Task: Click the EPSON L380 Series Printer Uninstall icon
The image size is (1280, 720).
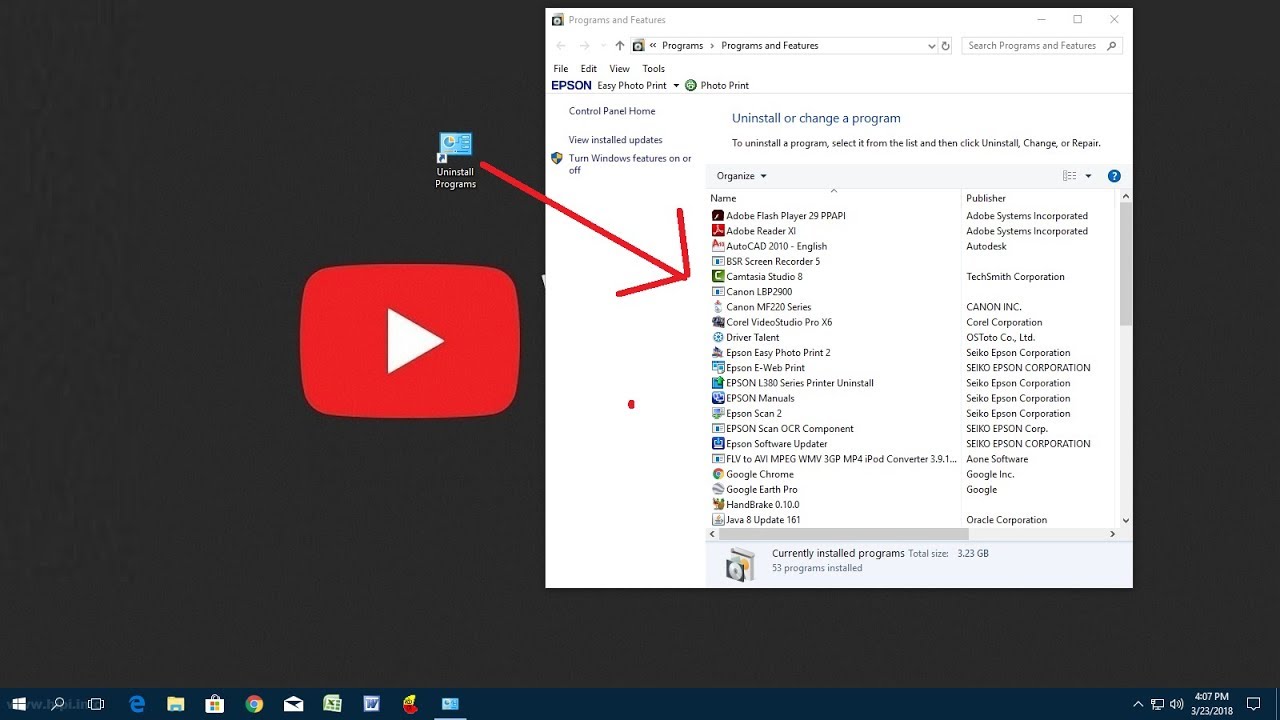Action: point(717,383)
